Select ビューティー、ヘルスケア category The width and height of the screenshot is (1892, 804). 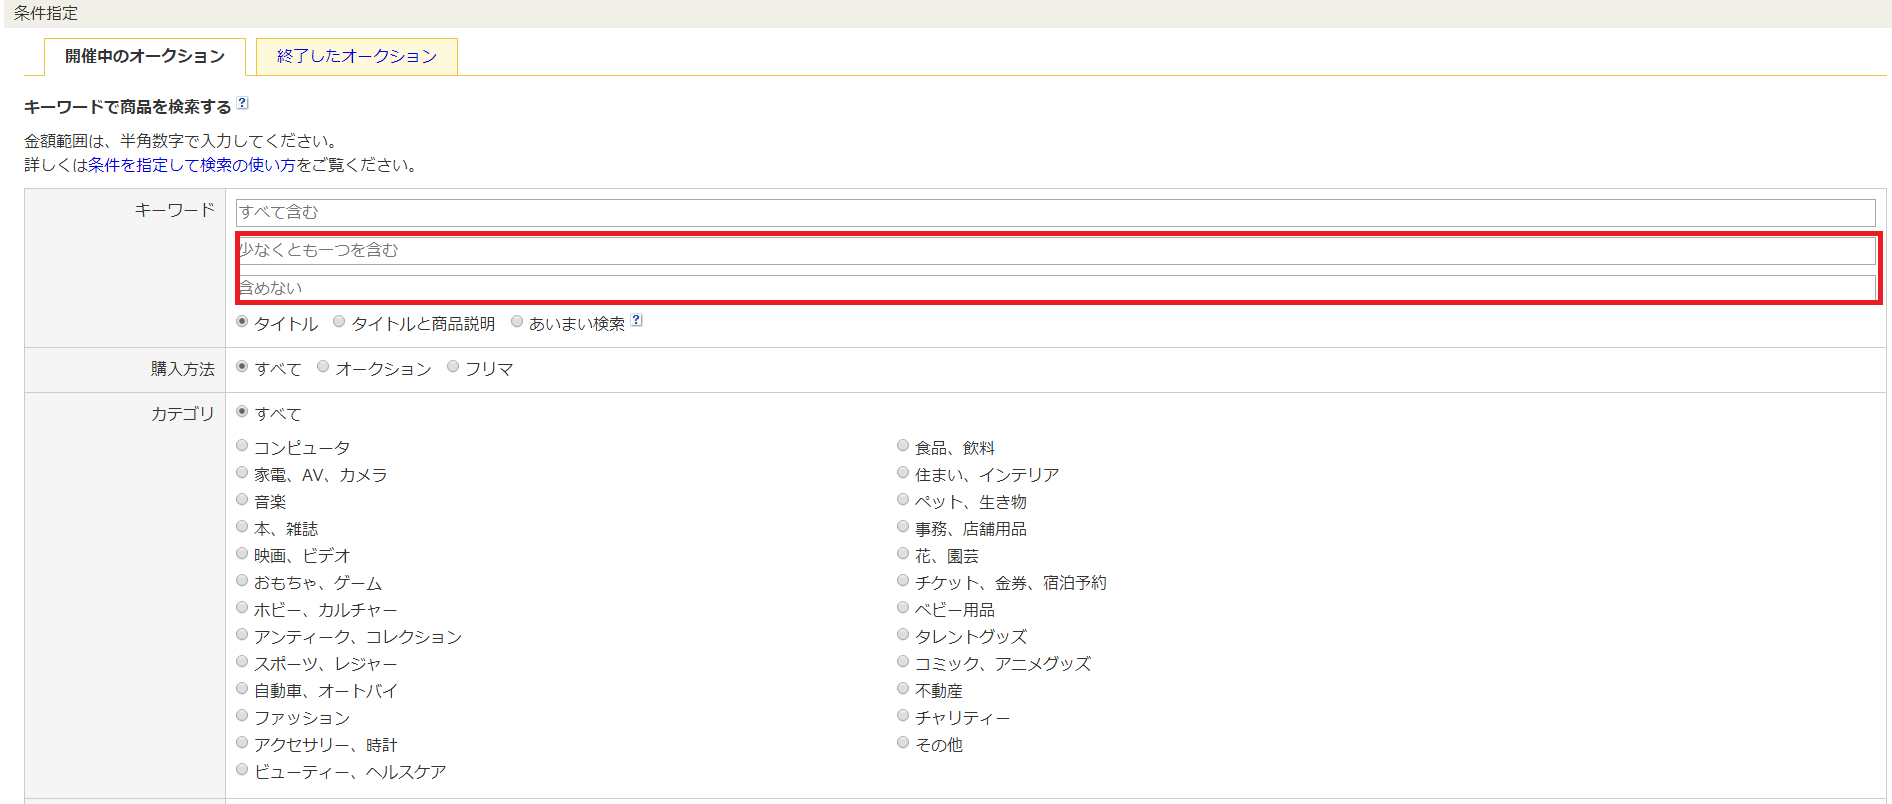pos(242,770)
